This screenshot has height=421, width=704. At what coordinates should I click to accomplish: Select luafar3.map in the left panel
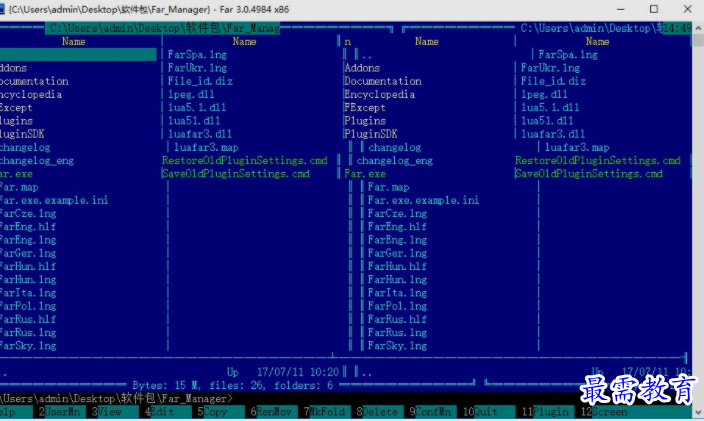click(206, 148)
